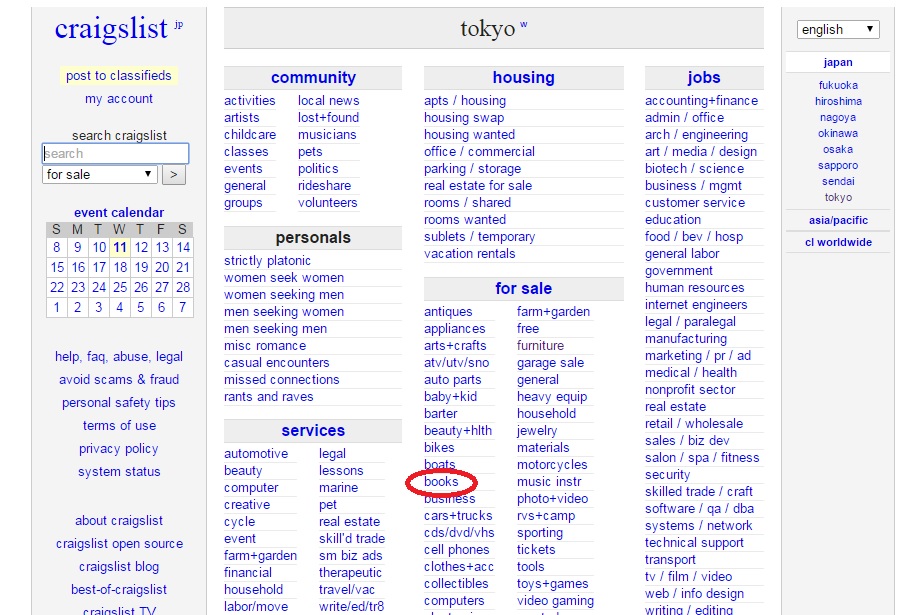Viewport: 918px width, 615px height.
Task: Open 'help, faq, abuse, legal' link
Action: [119, 357]
